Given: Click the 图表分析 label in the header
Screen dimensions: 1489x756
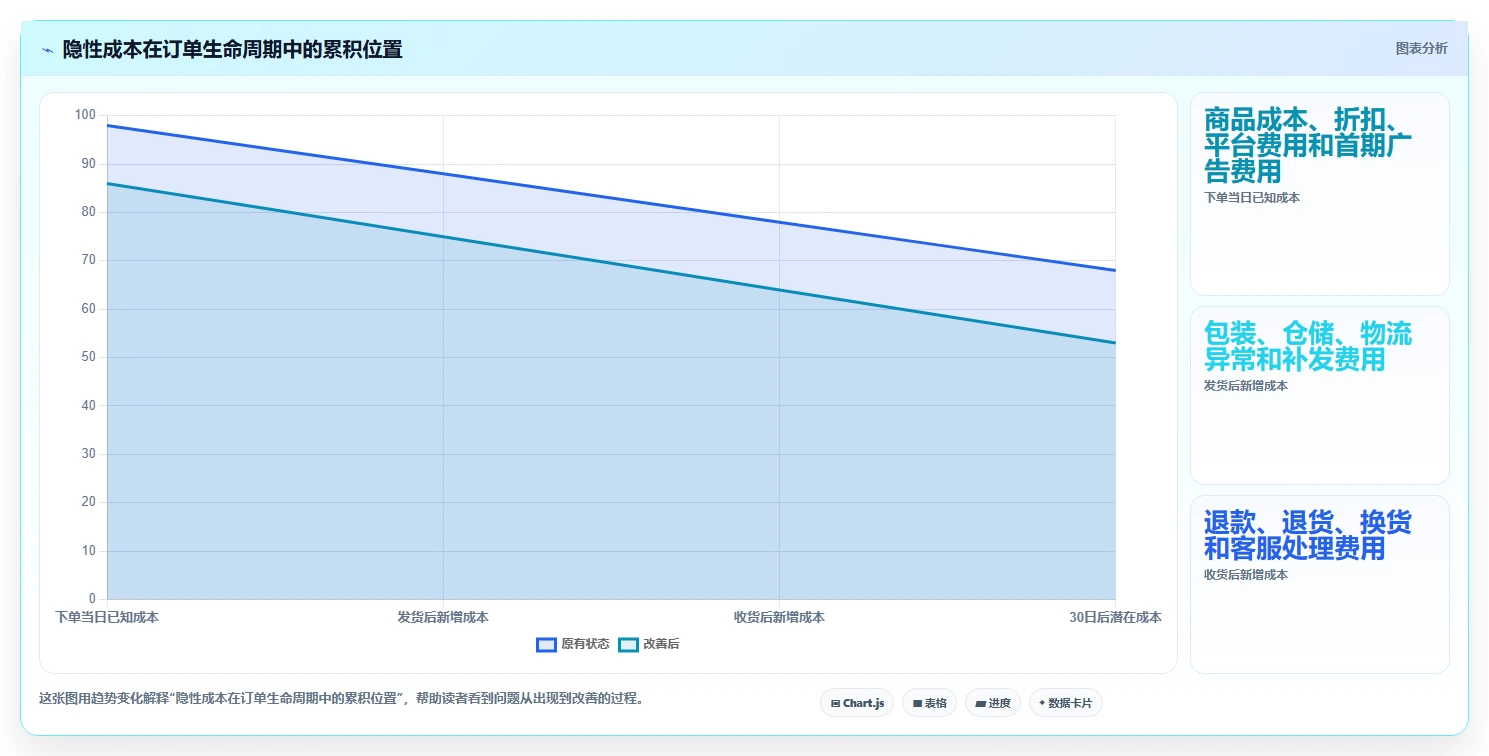Looking at the screenshot, I should click(1421, 48).
